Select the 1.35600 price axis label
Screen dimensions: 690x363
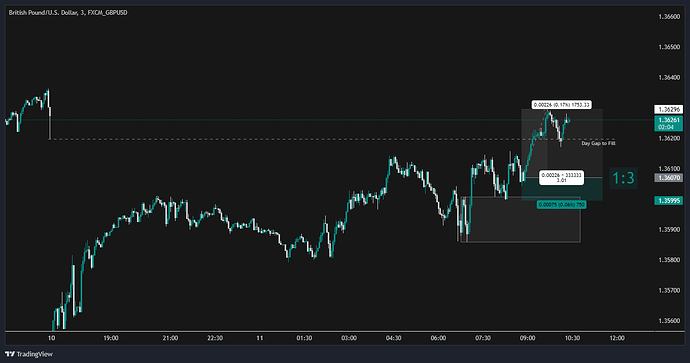pyautogui.click(x=669, y=321)
